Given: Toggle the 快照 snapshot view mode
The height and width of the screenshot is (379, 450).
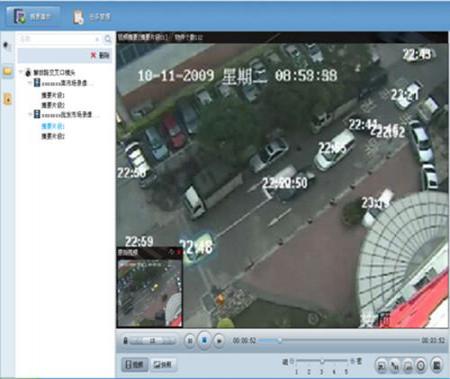Looking at the screenshot, I should coord(163,365).
